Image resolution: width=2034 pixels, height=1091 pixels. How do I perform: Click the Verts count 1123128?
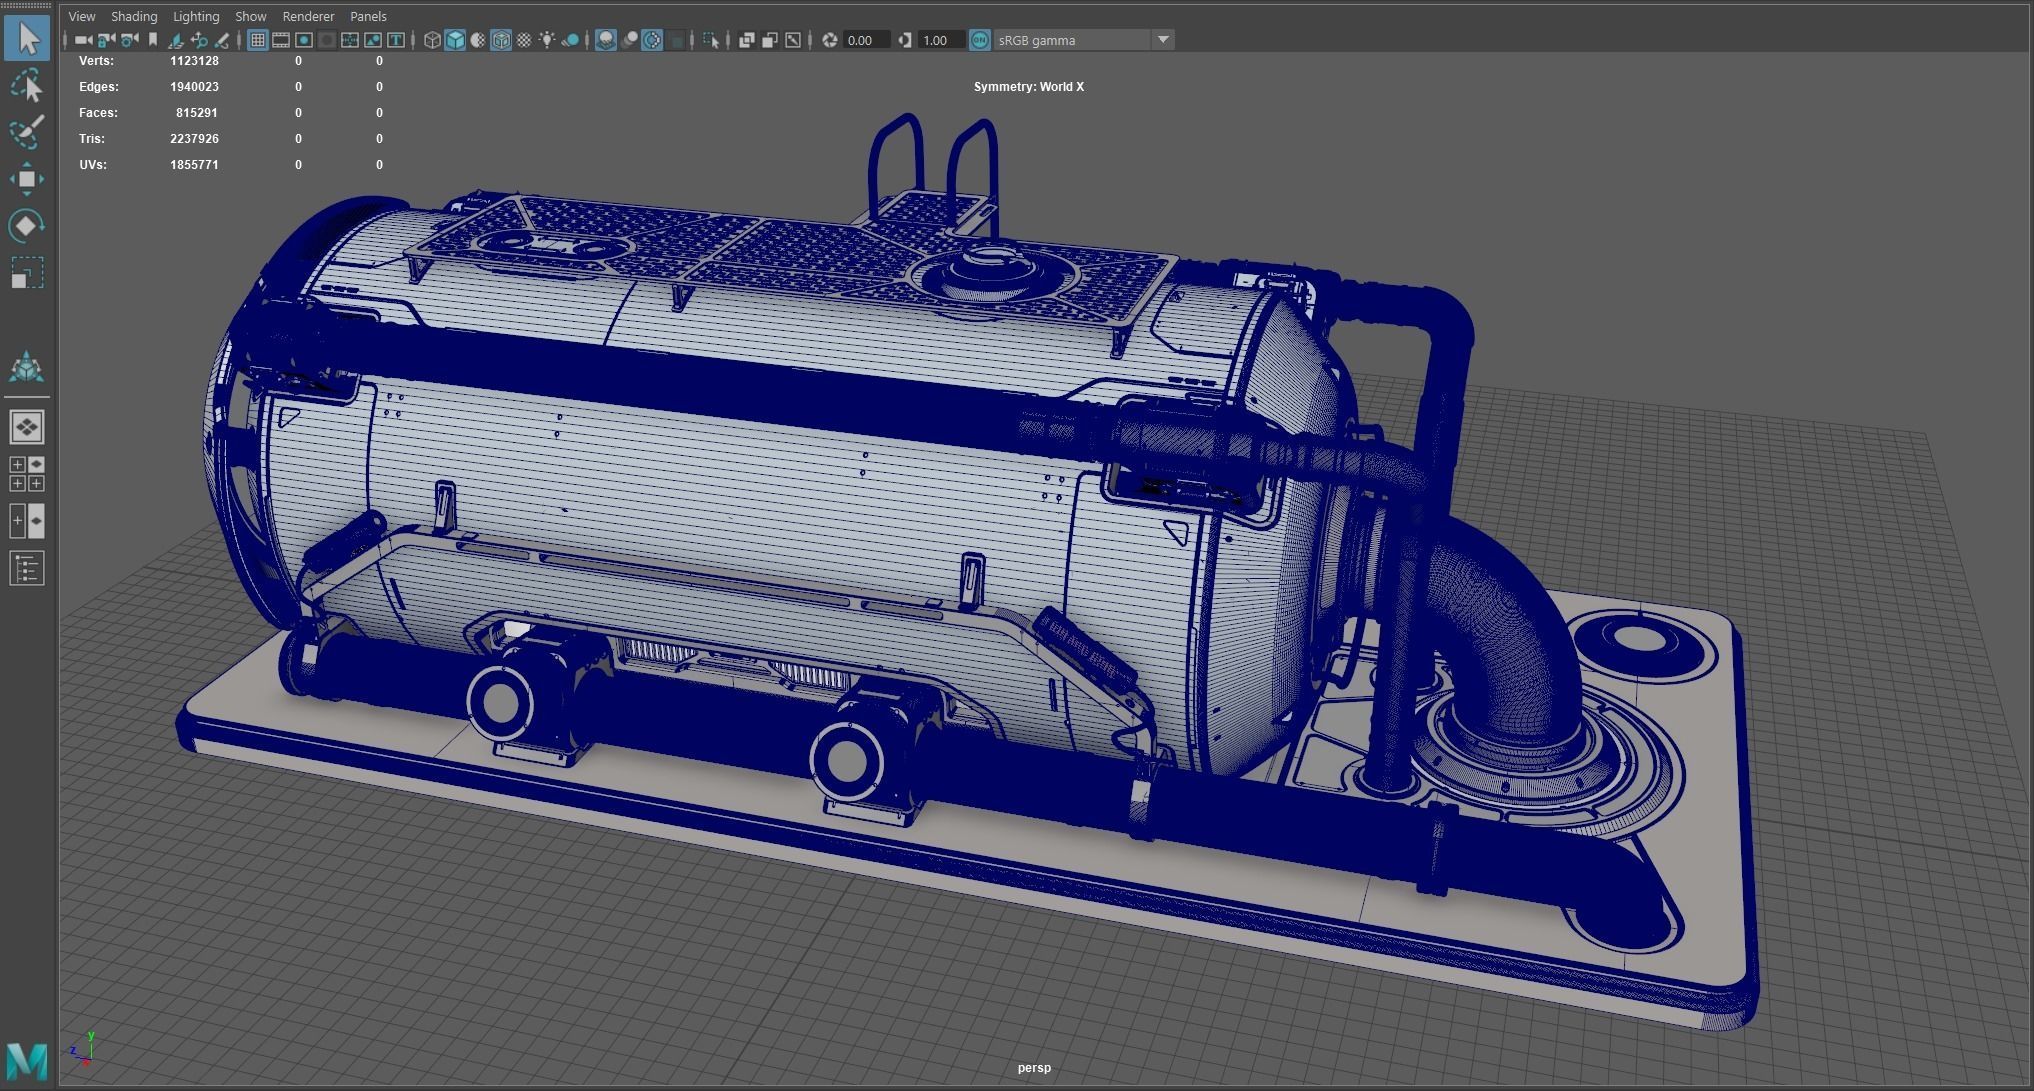(x=194, y=61)
